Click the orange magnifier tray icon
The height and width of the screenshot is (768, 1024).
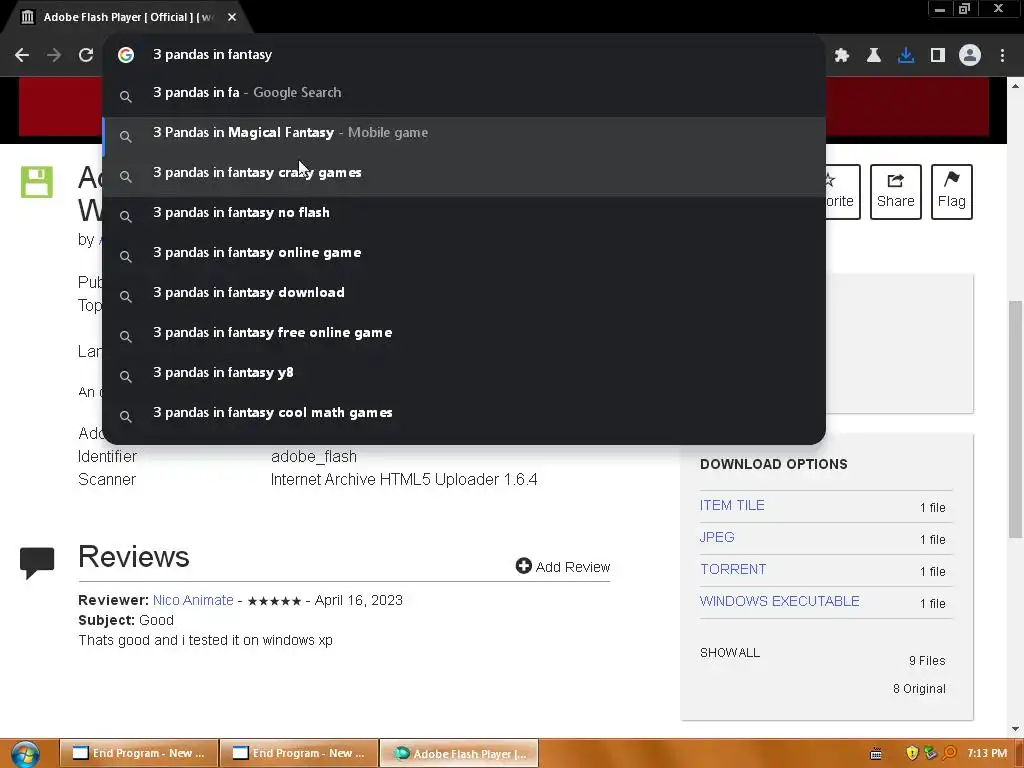tap(950, 753)
